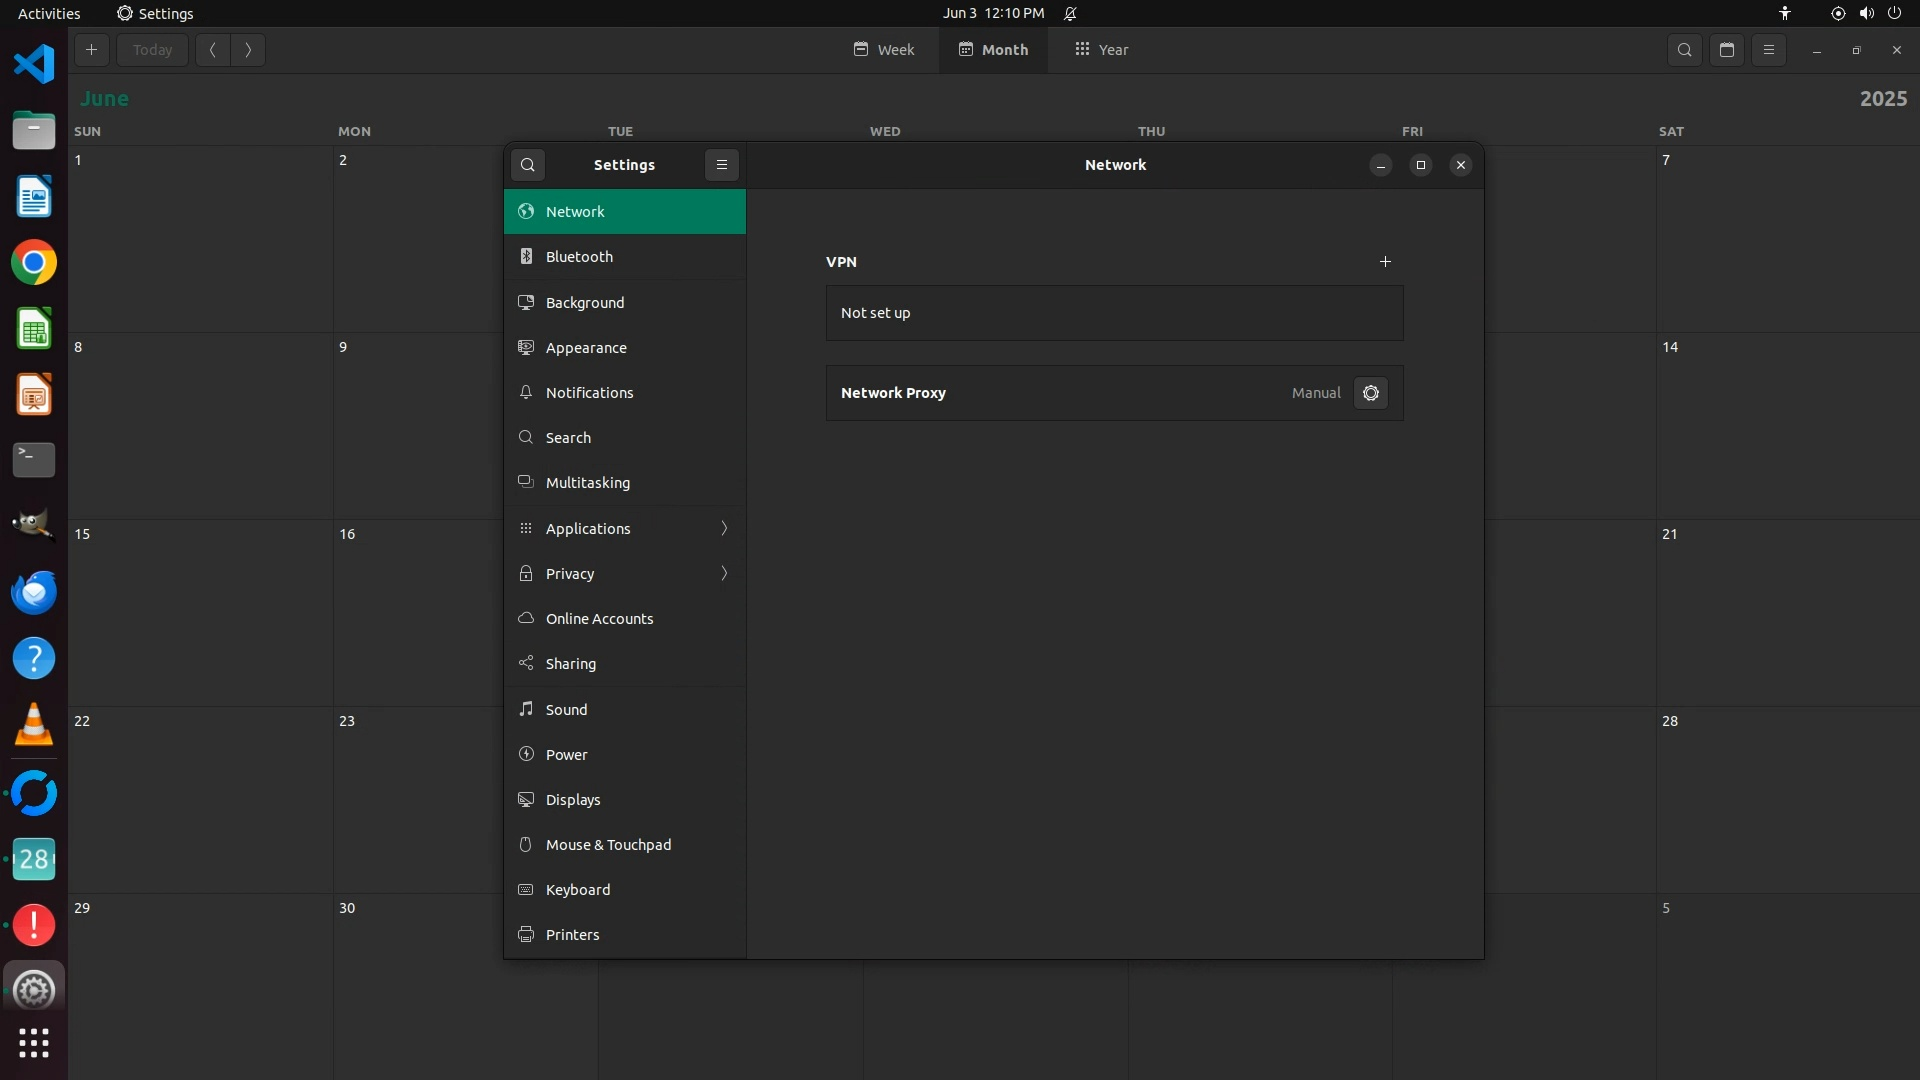Expand the Privacy settings section
Screen dimensions: 1920x1080
(x=625, y=573)
